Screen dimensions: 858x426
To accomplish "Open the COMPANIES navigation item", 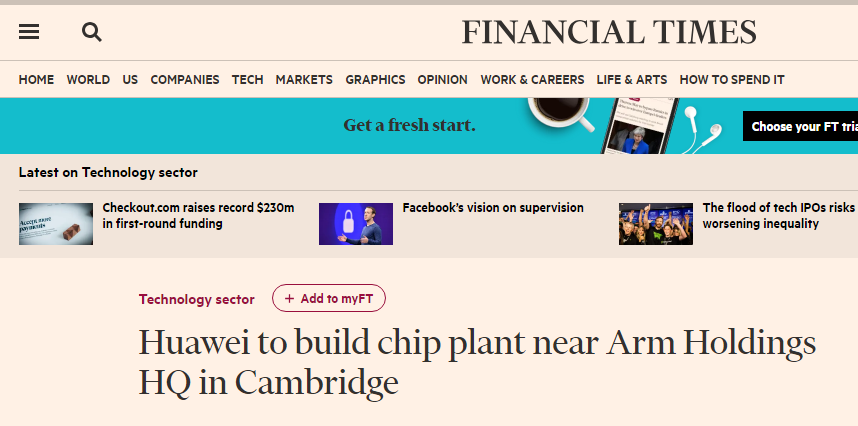I will point(185,80).
